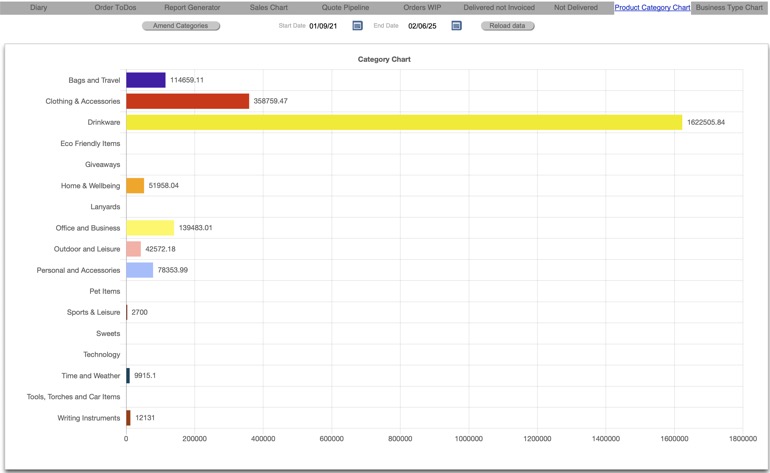The image size is (770, 473).
Task: Open the Order ToDos tab
Action: [x=115, y=7]
